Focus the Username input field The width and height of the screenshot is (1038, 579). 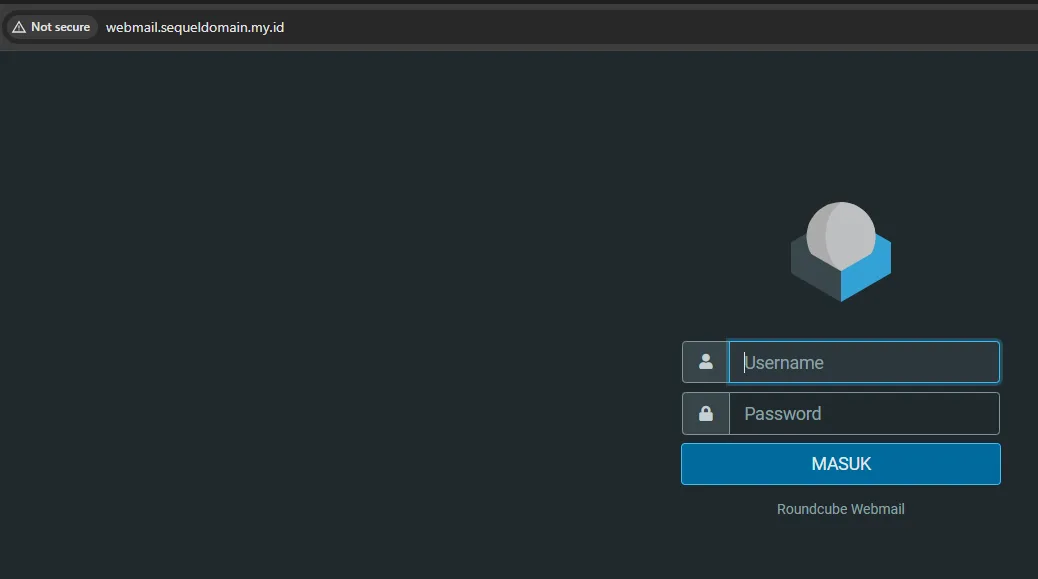pos(864,362)
